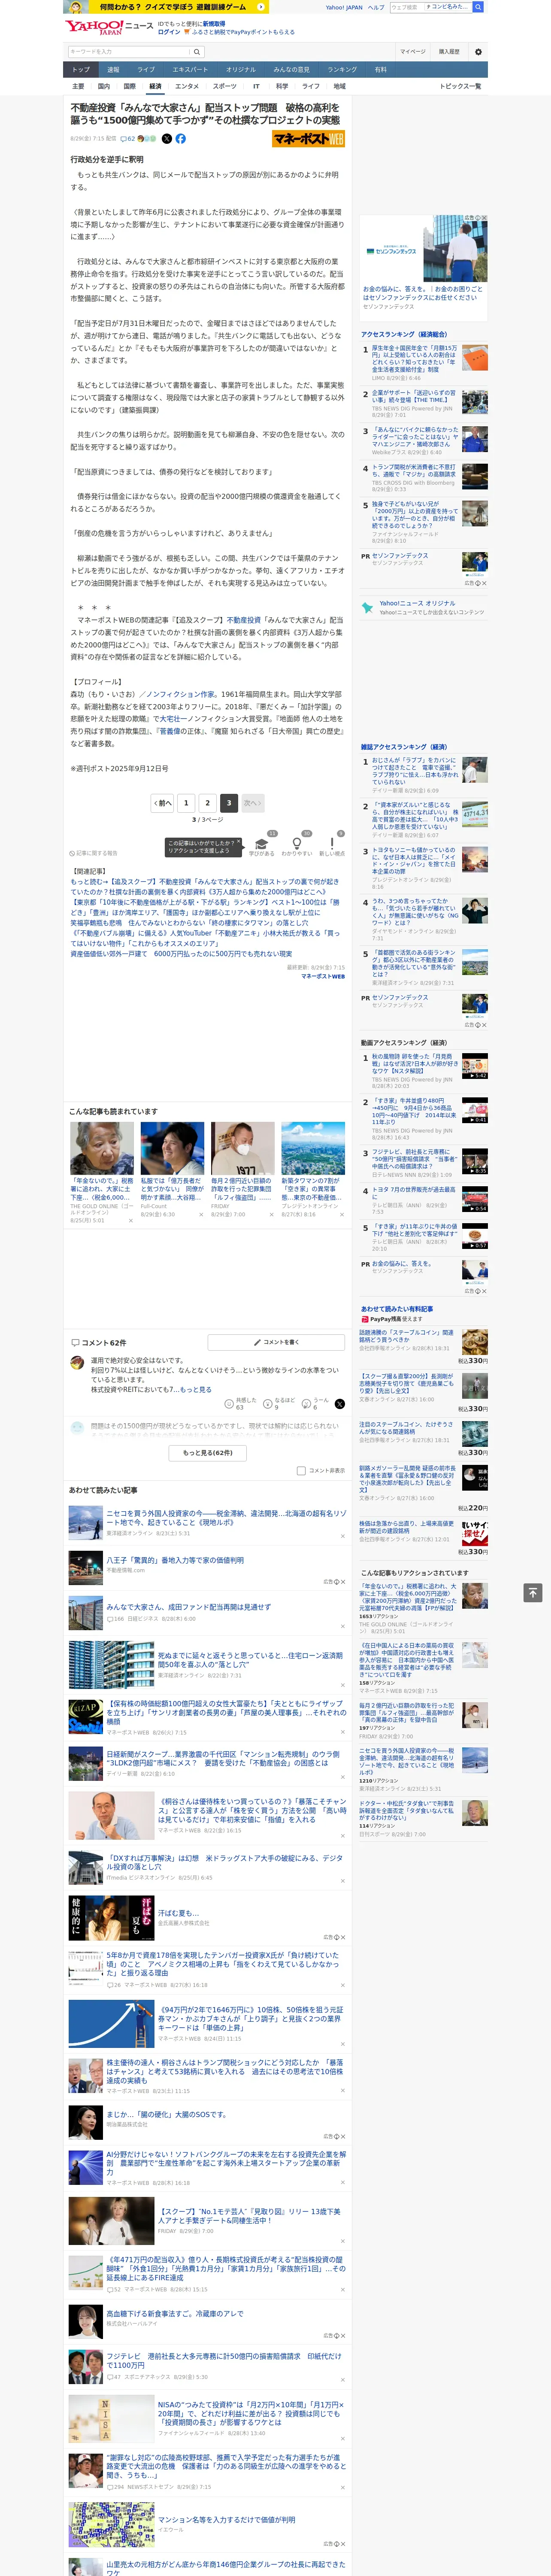This screenshot has height=2576, width=551.
Task: Play the トヨタ 7月の世界販売 video thumbnail
Action: (475, 1199)
